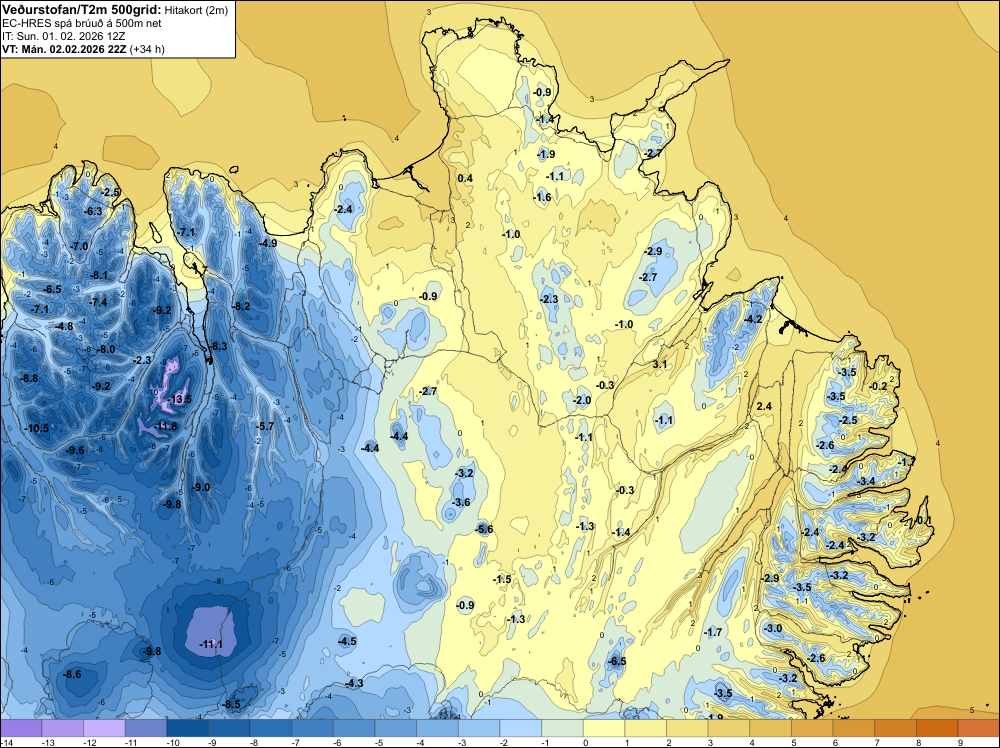The width and height of the screenshot is (1000, 748).
Task: Click the -8.2 temperature label
Action: coord(241,306)
